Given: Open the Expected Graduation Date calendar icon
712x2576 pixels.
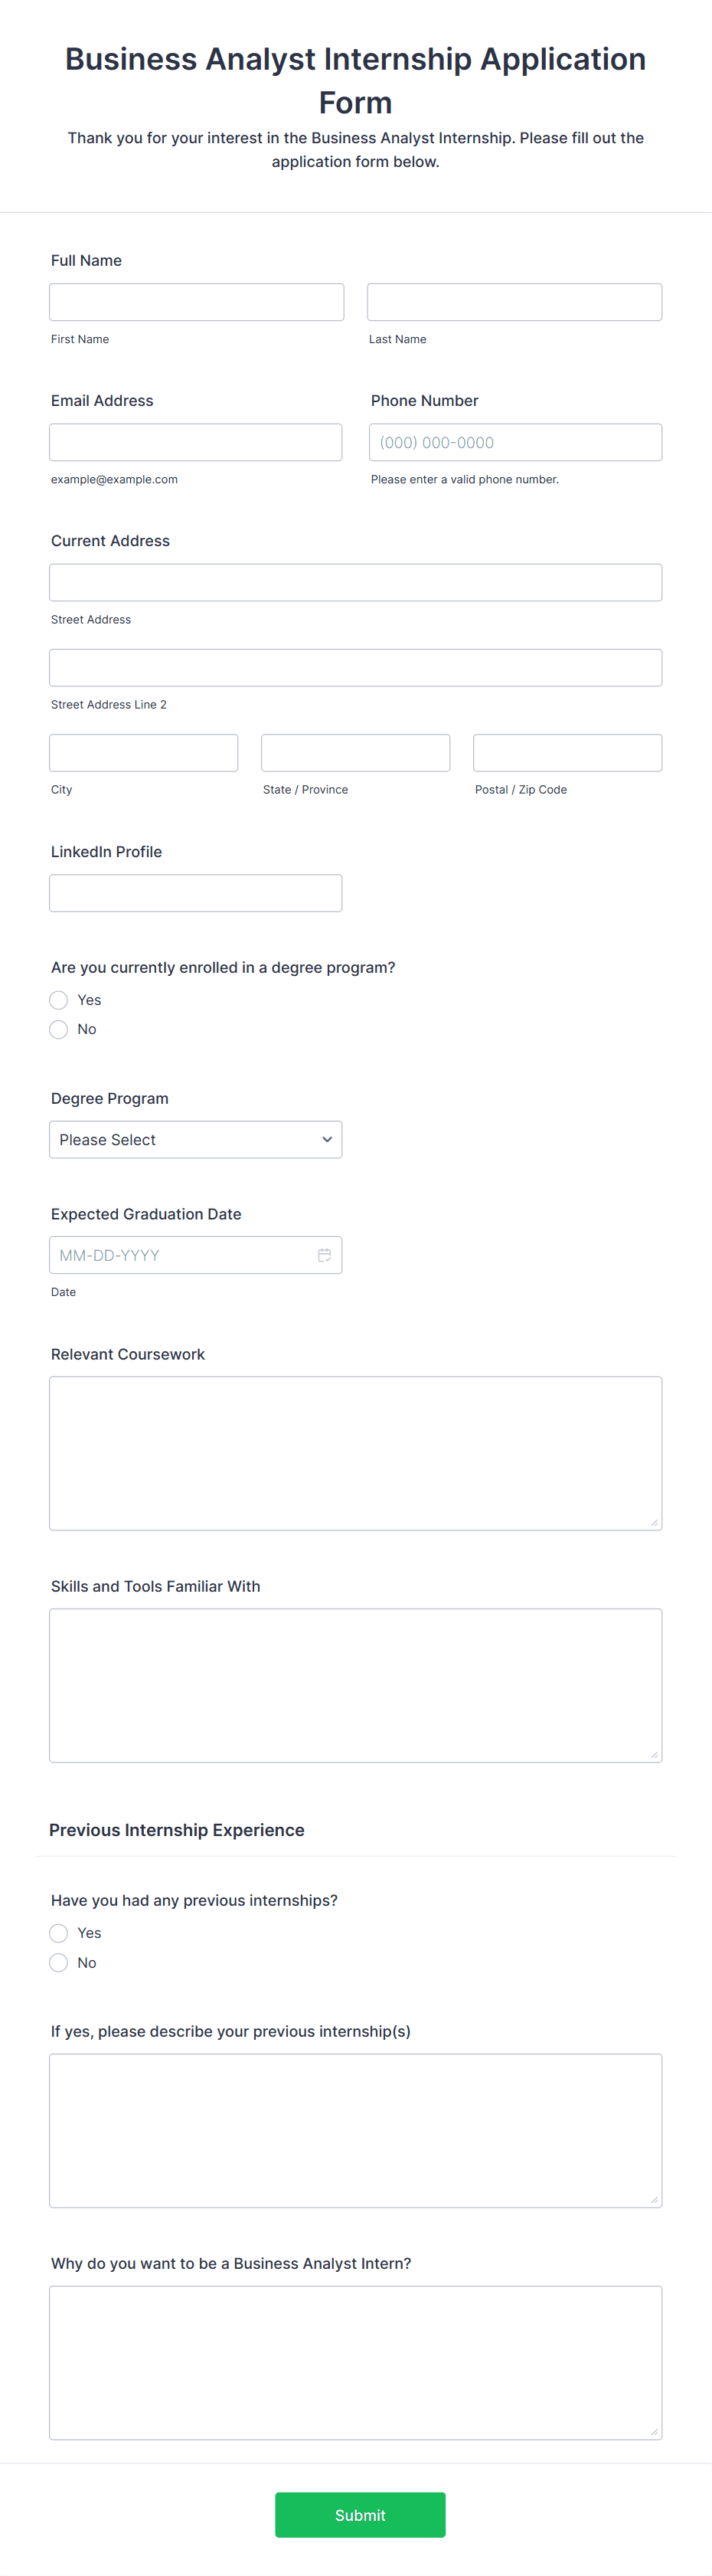Looking at the screenshot, I should click(325, 1254).
